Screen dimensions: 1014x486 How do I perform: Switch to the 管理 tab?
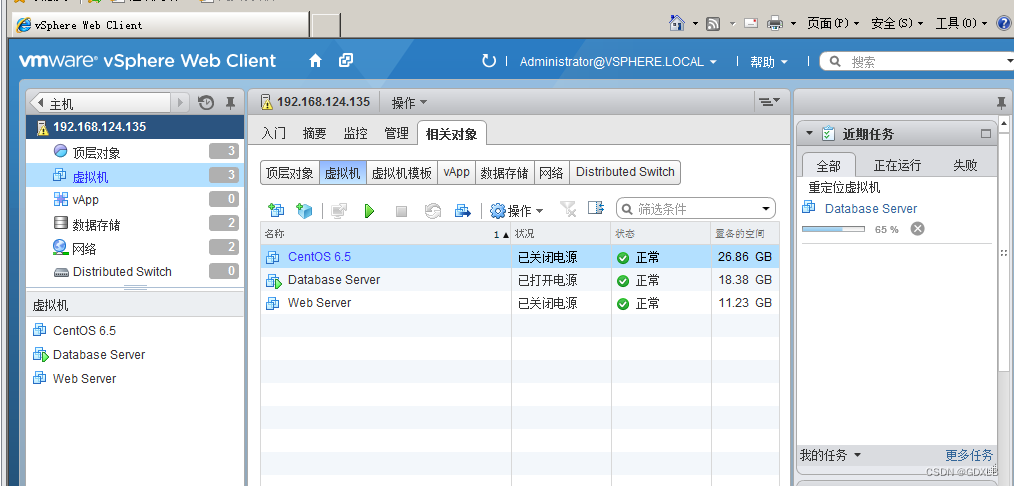coord(396,134)
